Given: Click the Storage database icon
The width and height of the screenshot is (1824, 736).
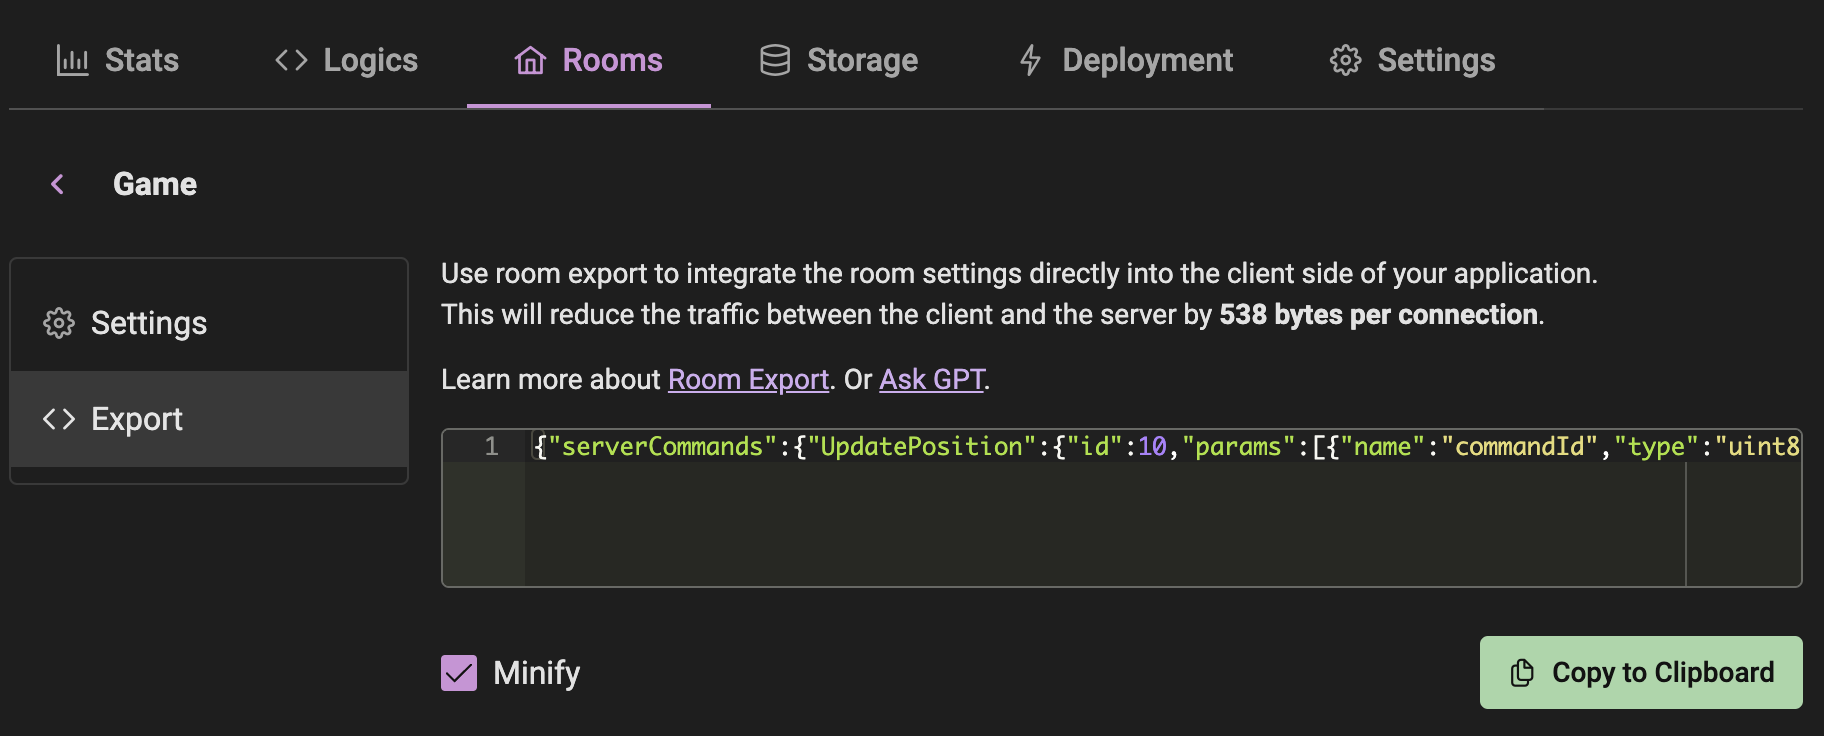Looking at the screenshot, I should point(775,60).
